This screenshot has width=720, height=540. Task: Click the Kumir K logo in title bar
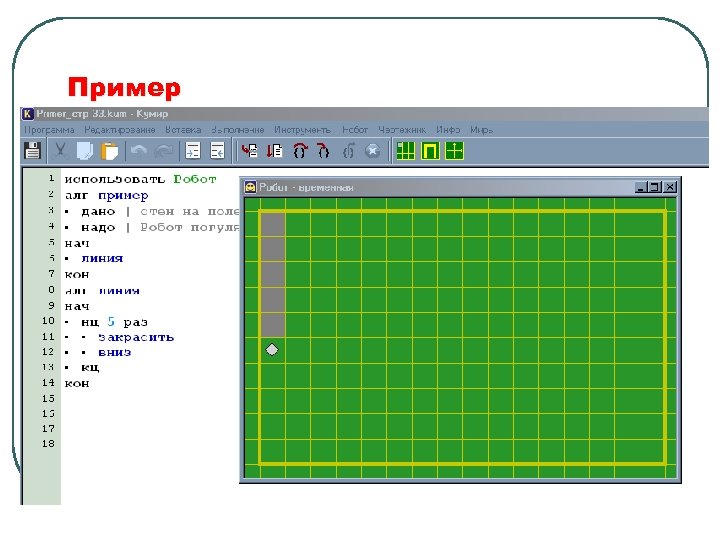28,113
